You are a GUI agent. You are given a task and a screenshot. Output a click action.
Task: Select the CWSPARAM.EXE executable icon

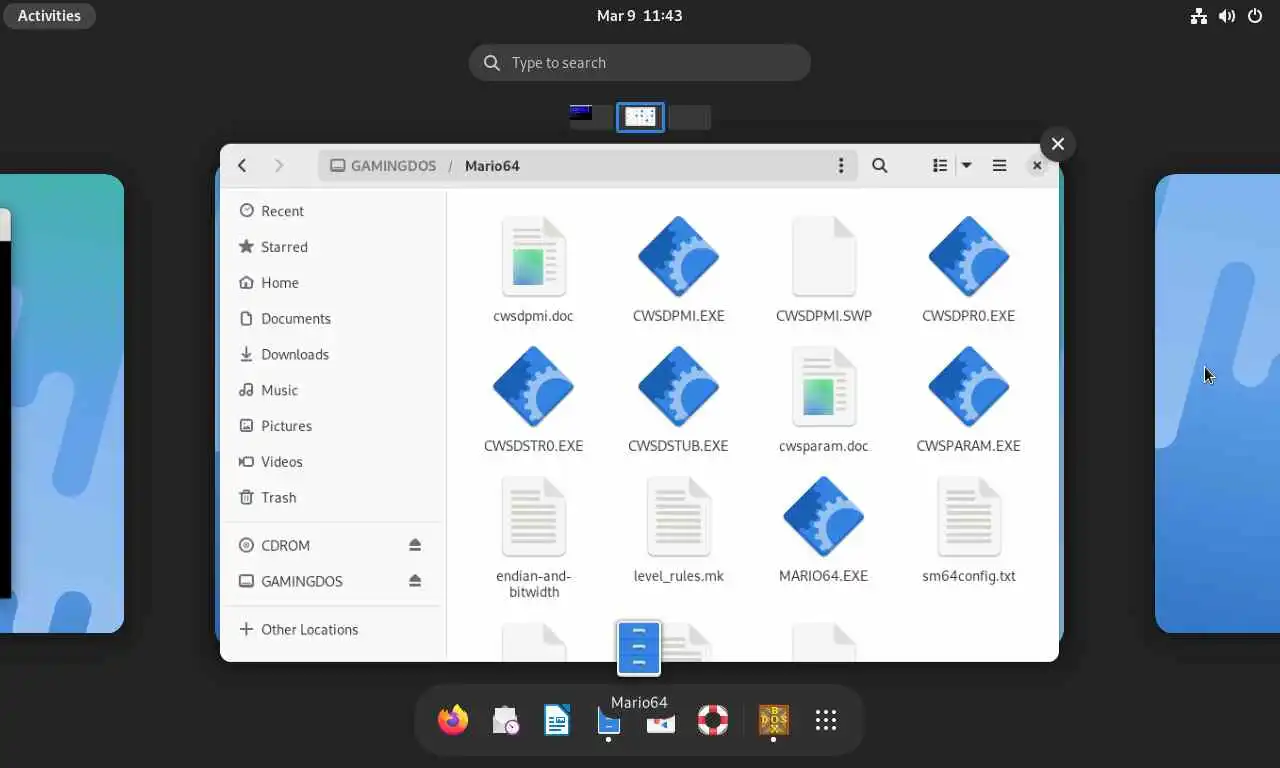point(968,387)
